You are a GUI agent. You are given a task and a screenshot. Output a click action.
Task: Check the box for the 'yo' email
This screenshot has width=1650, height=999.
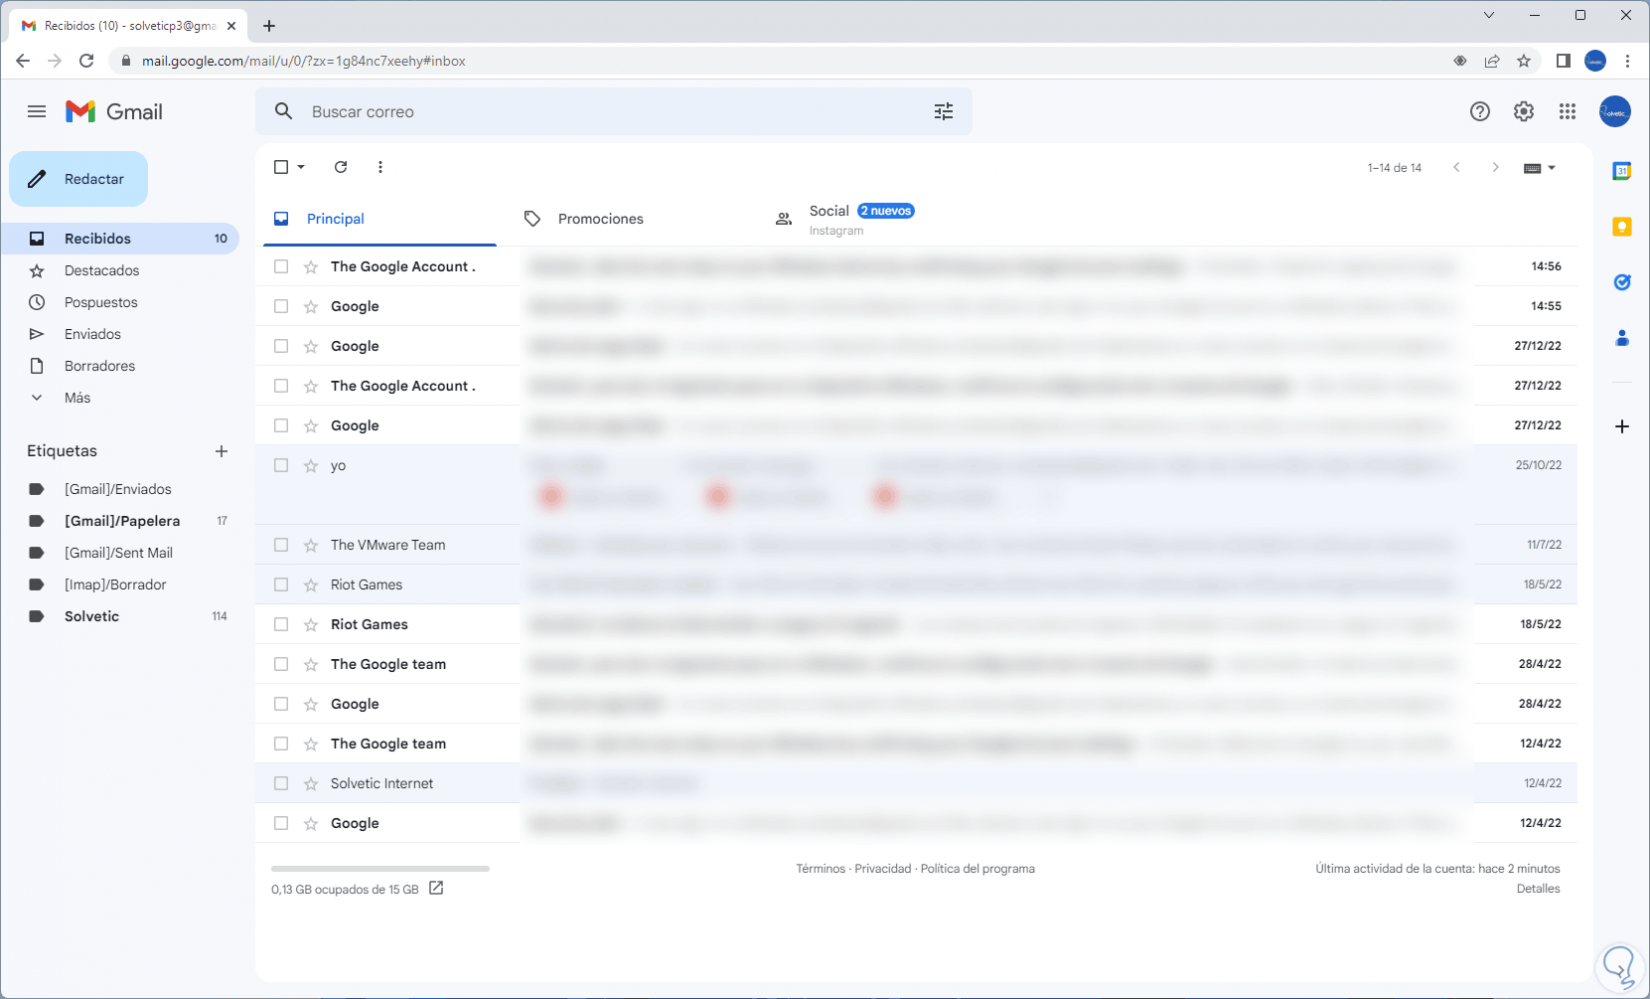pyautogui.click(x=281, y=466)
